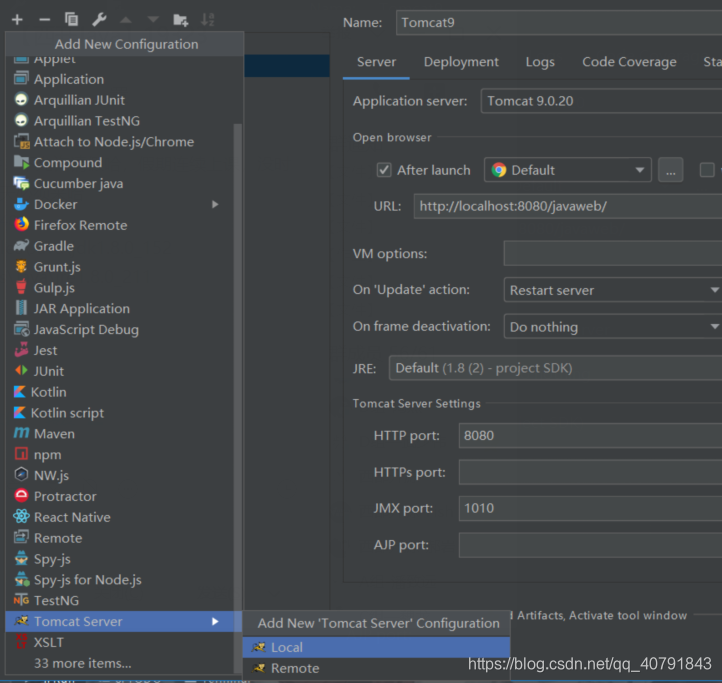
Task: Choose Gulp.js configuration
Action: [123, 288]
